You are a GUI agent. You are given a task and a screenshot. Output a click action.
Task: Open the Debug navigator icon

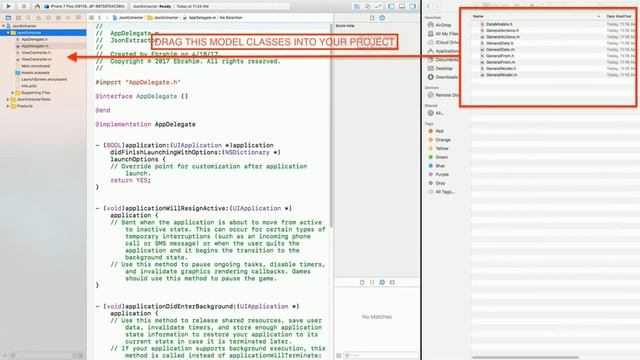click(x=58, y=18)
